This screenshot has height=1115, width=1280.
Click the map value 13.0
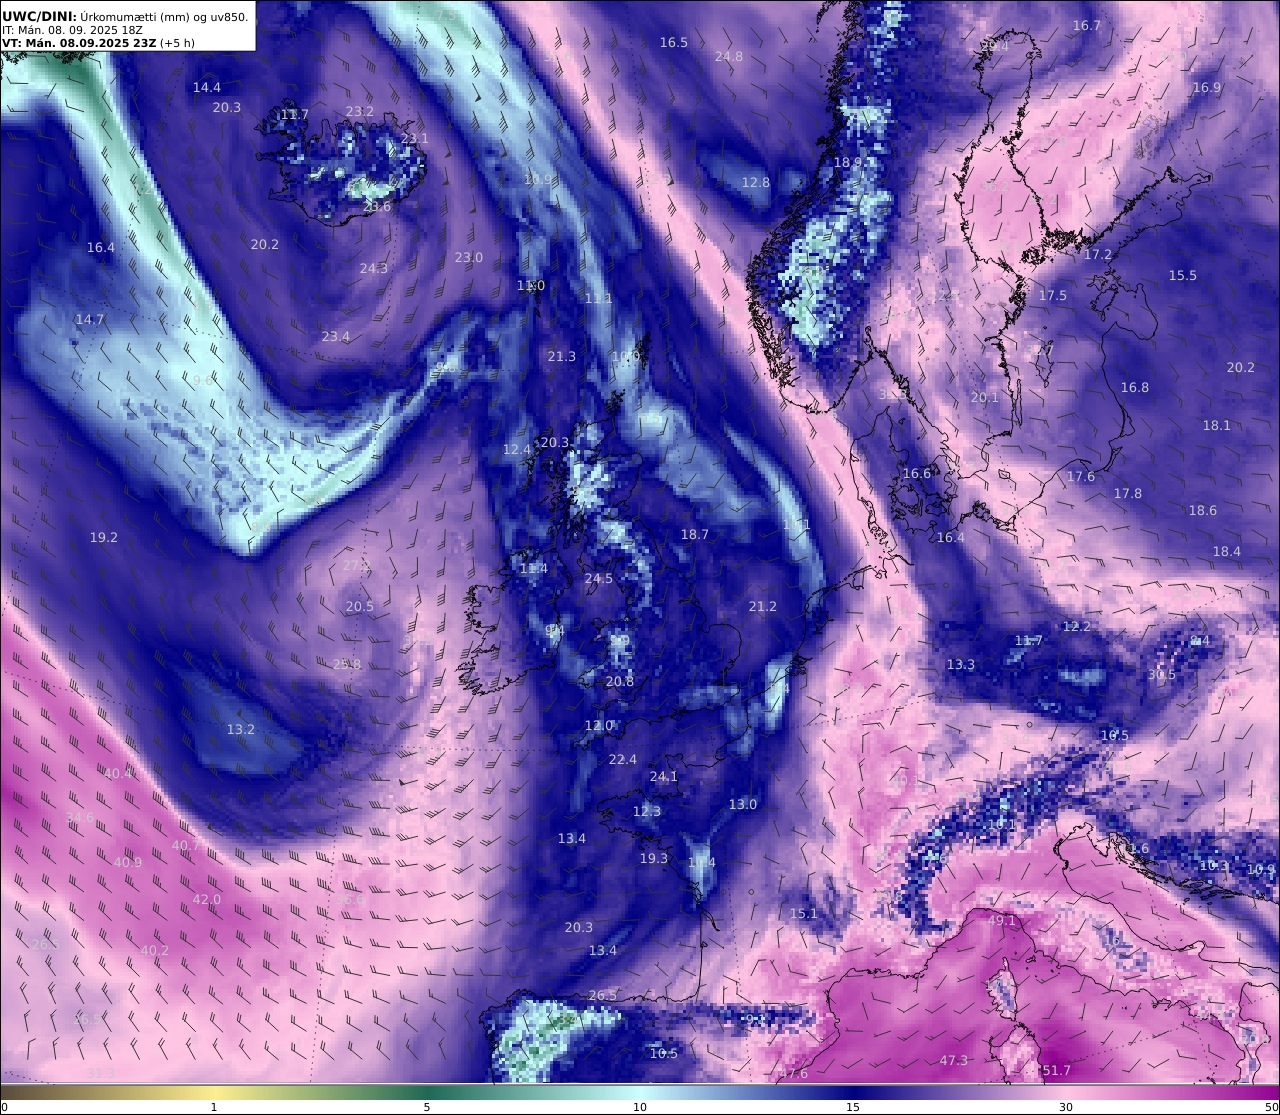click(743, 804)
